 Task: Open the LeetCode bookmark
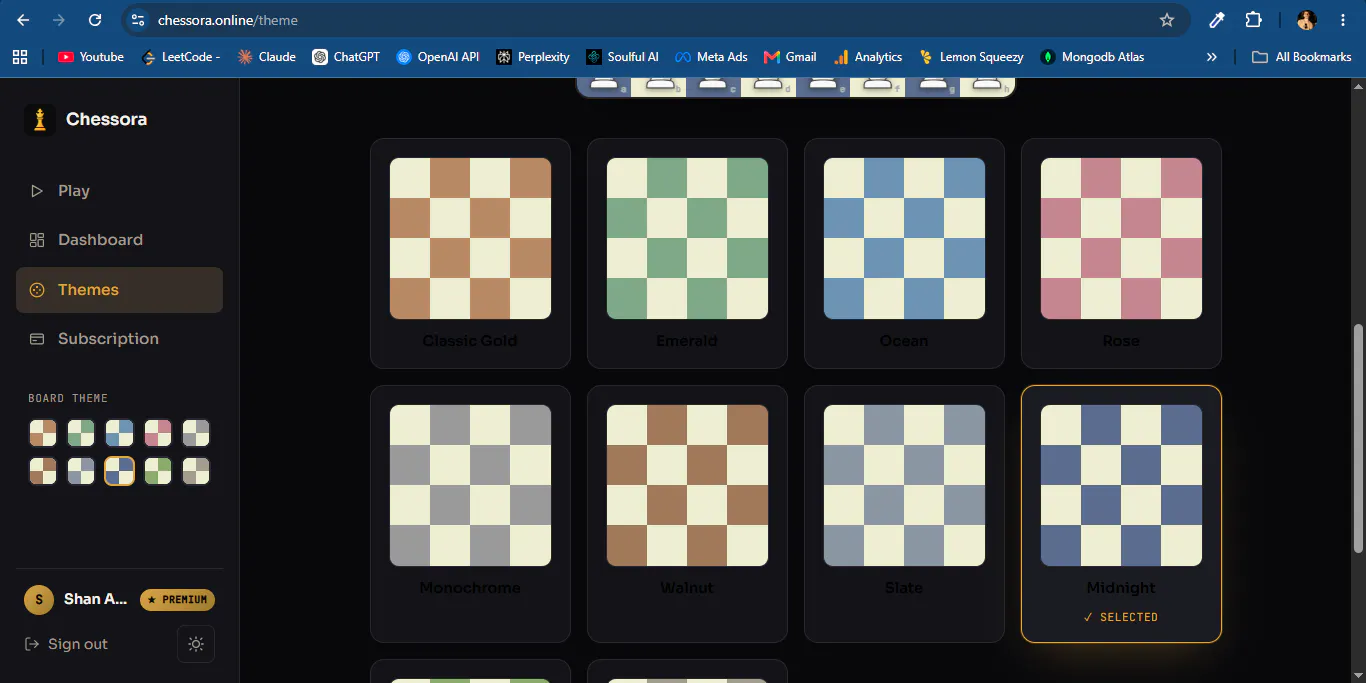[181, 57]
